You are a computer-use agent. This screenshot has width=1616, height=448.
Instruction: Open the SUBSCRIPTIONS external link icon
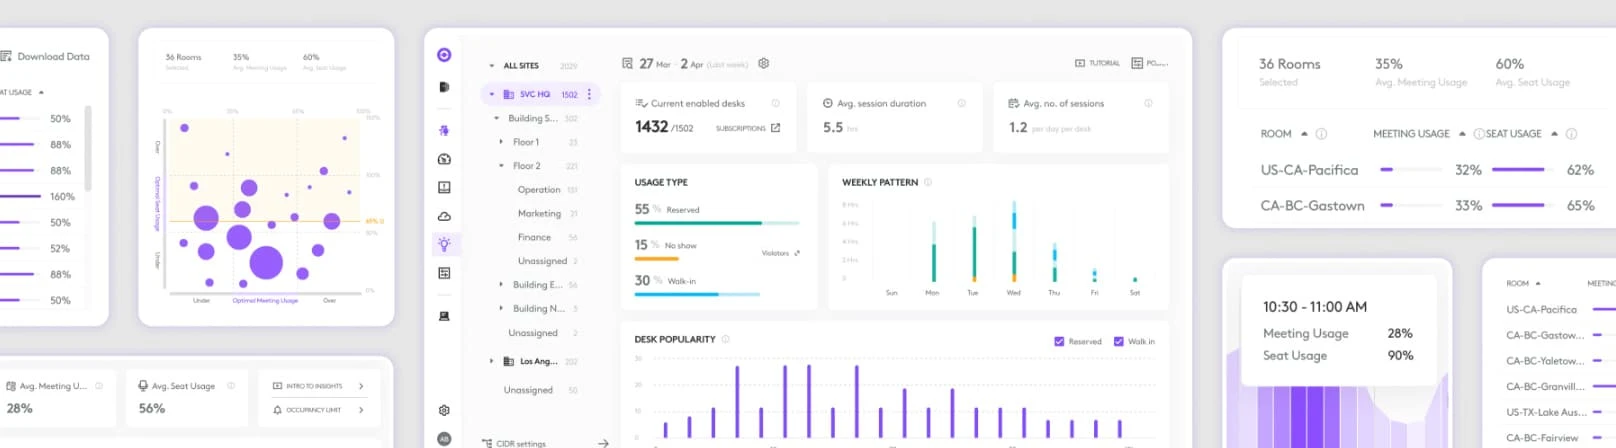pos(775,128)
